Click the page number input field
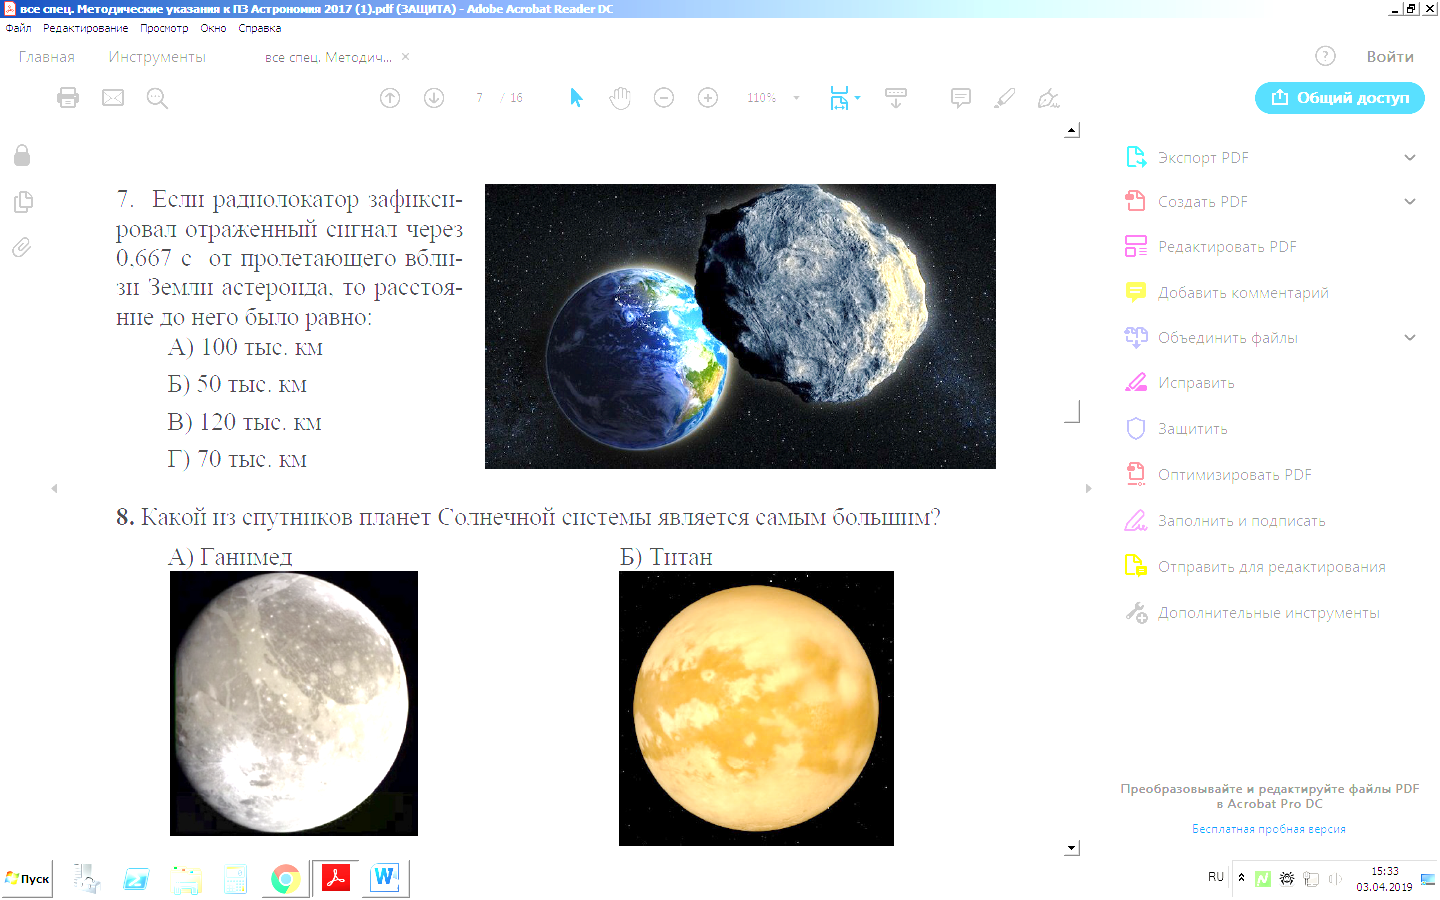This screenshot has height=900, width=1440. click(x=480, y=98)
